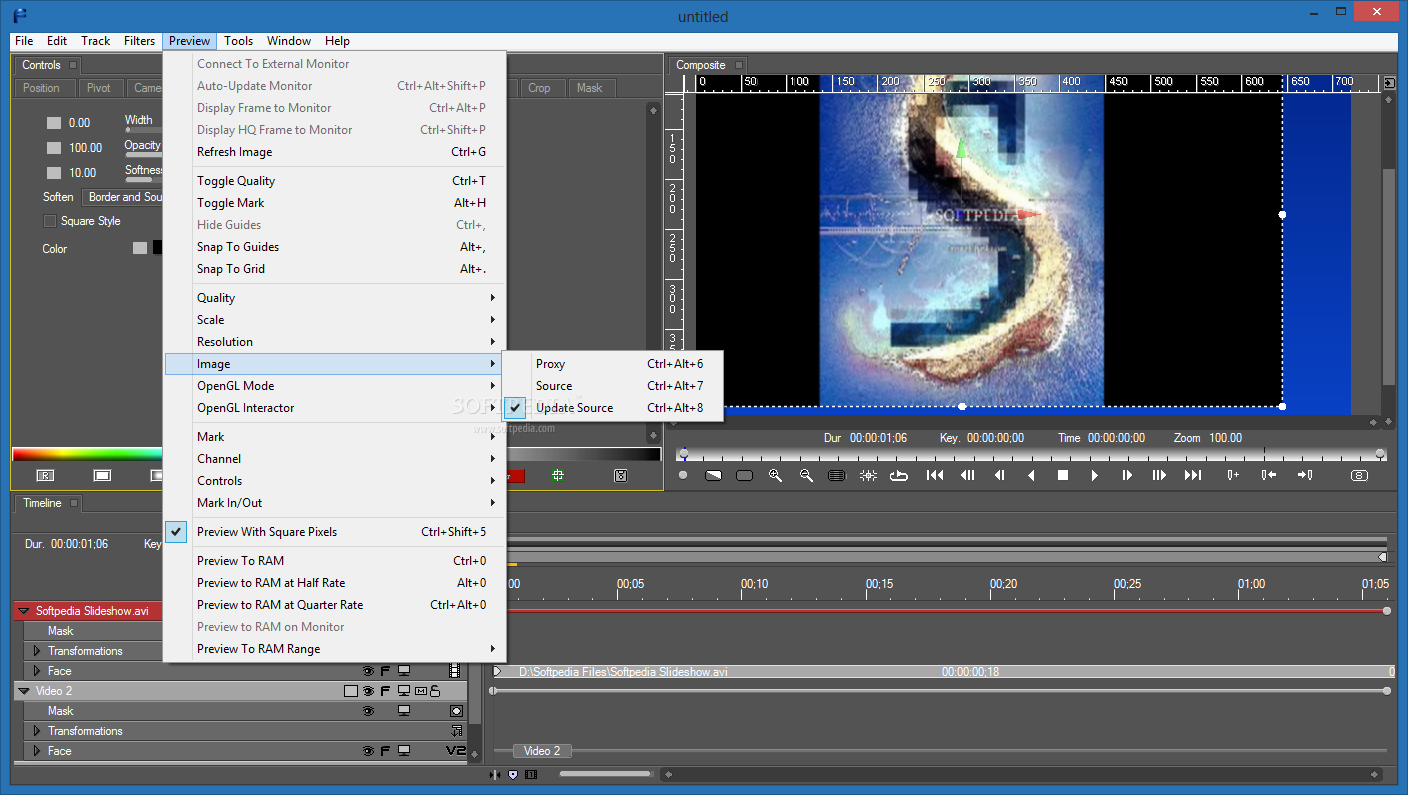This screenshot has height=795, width=1408.
Task: Click the Refresh Image menu entry
Action: coord(335,152)
